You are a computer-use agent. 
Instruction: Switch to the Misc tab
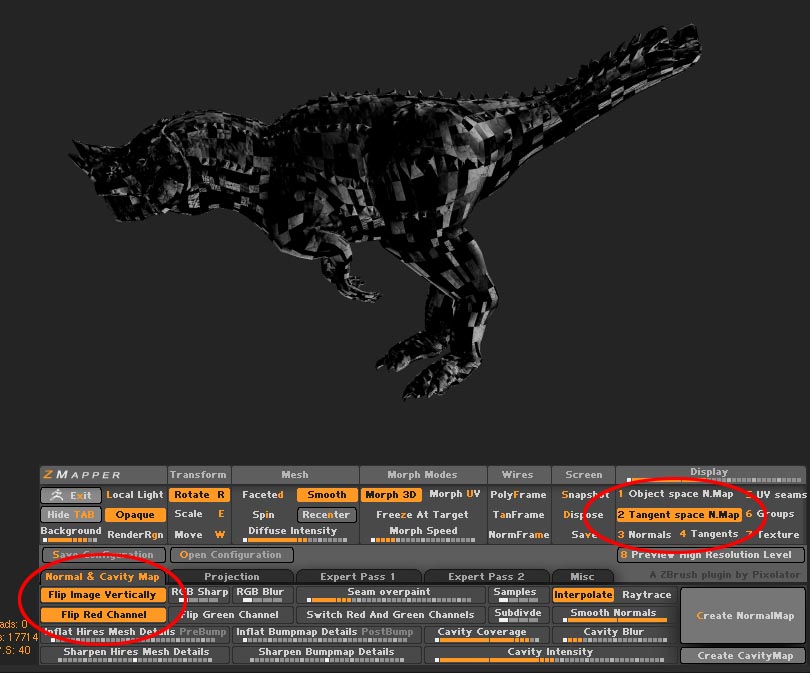pos(582,576)
